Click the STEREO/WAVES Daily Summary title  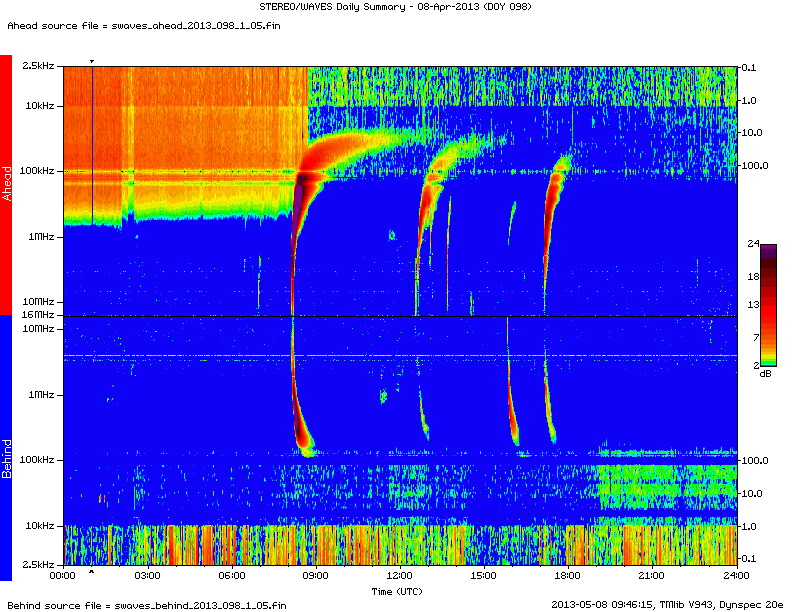394,8
